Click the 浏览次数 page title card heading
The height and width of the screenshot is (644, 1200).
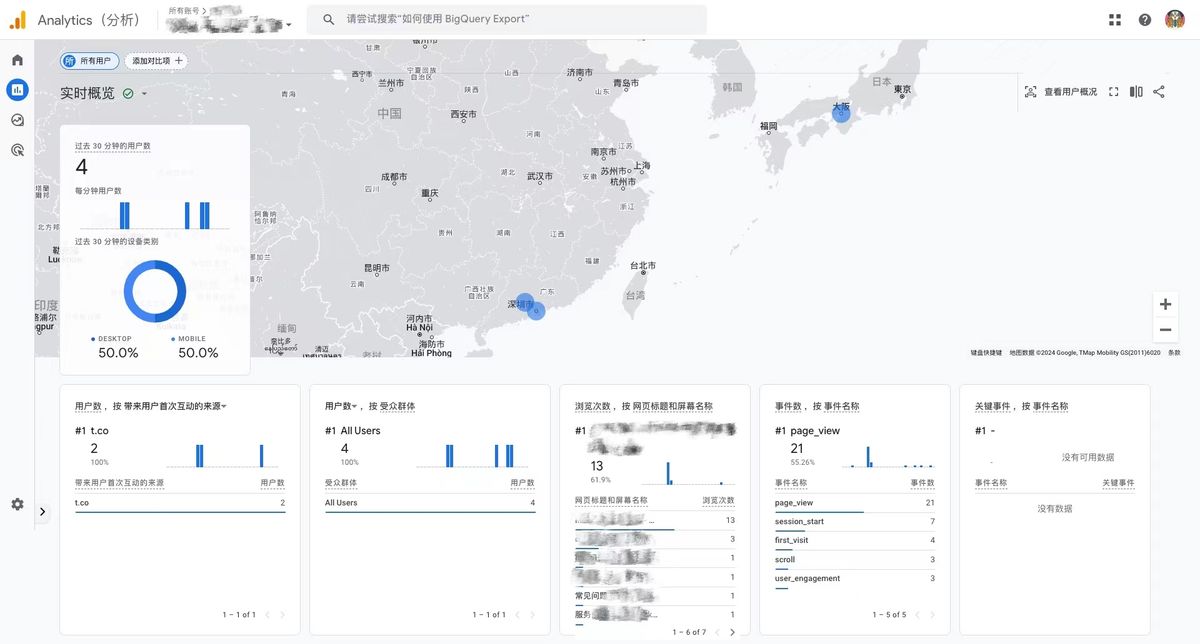644,406
